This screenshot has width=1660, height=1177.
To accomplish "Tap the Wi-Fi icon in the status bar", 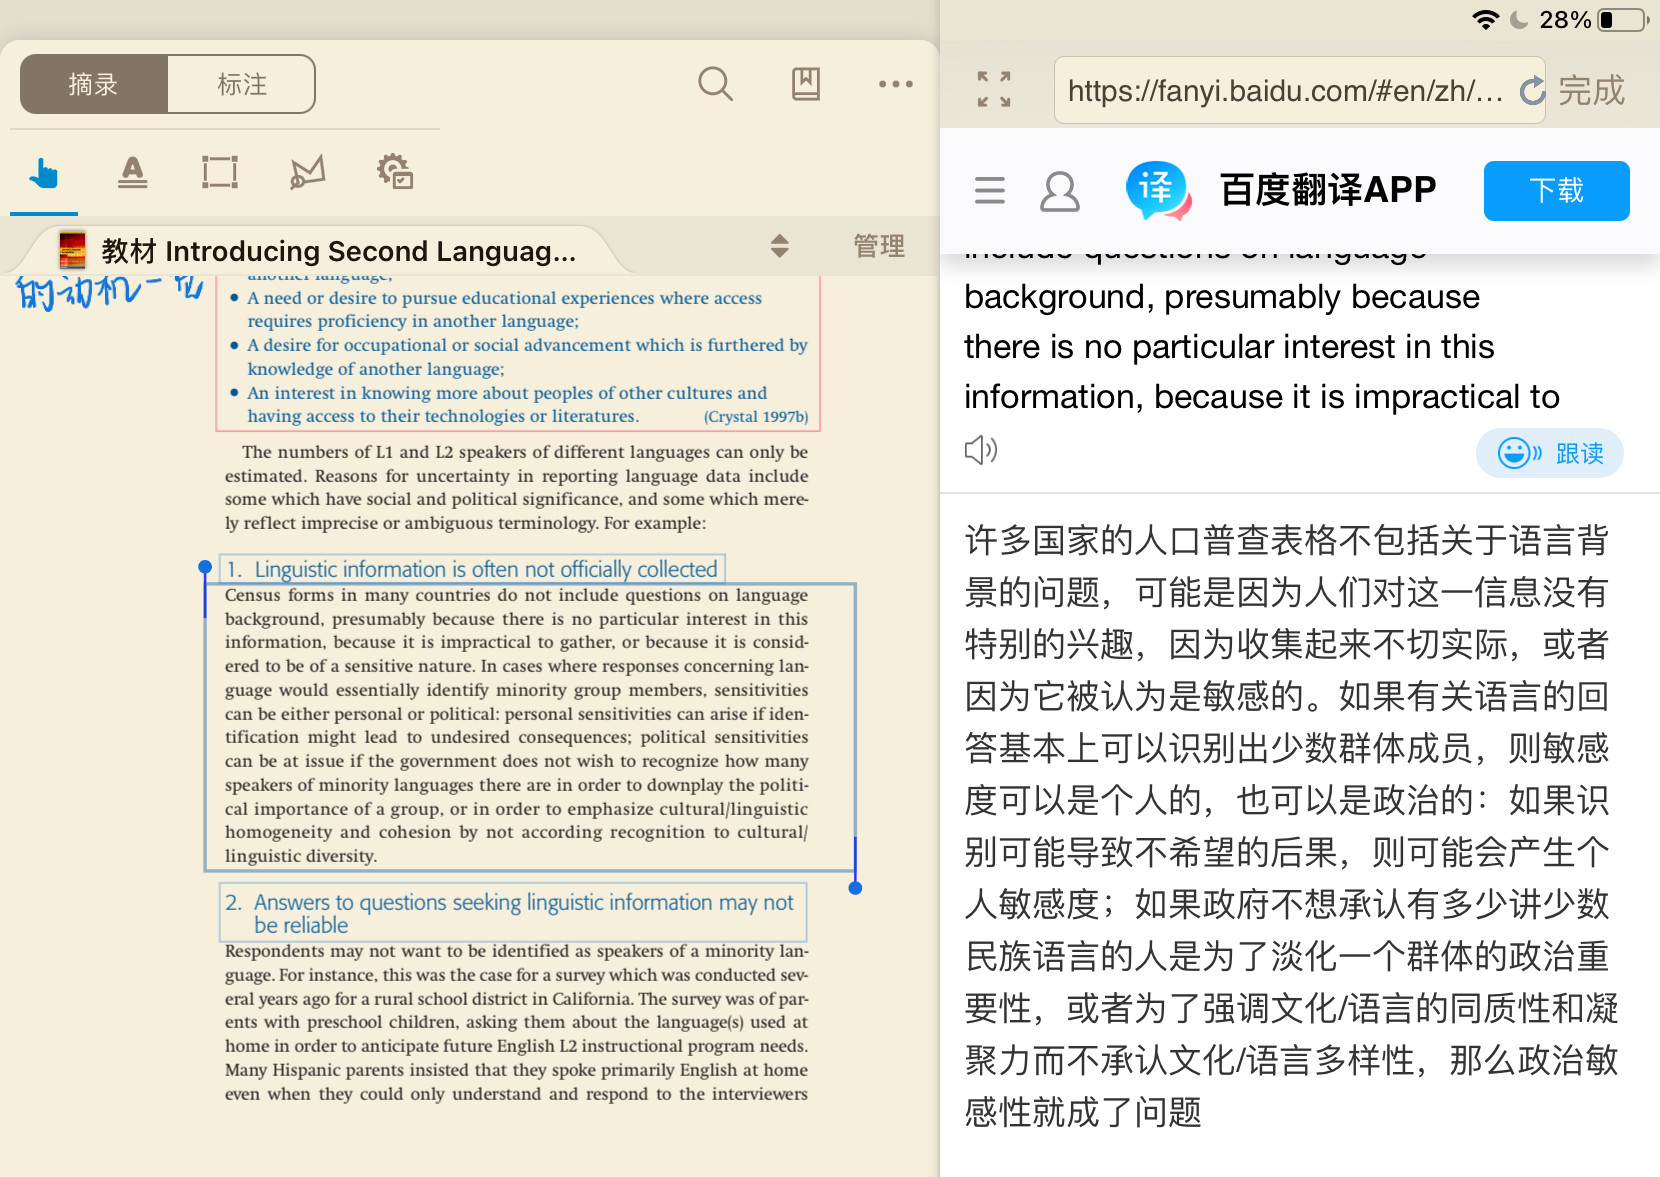I will click(x=1486, y=19).
